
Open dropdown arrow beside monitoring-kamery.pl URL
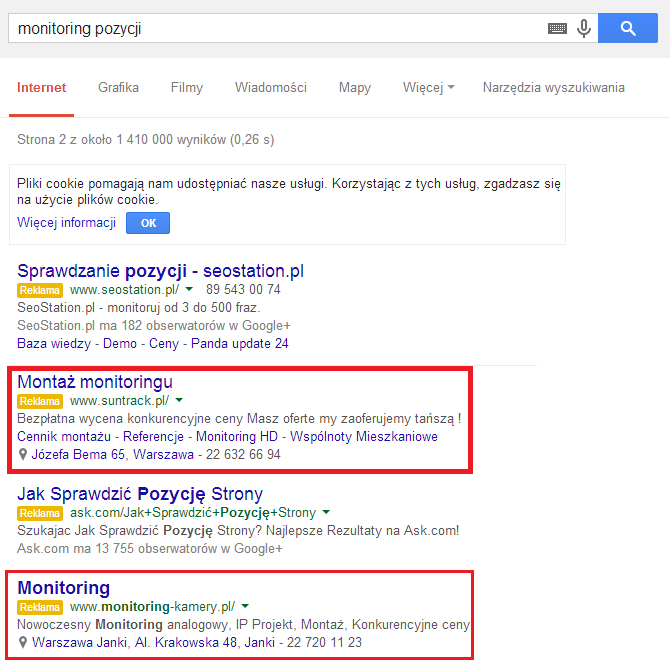point(245,607)
